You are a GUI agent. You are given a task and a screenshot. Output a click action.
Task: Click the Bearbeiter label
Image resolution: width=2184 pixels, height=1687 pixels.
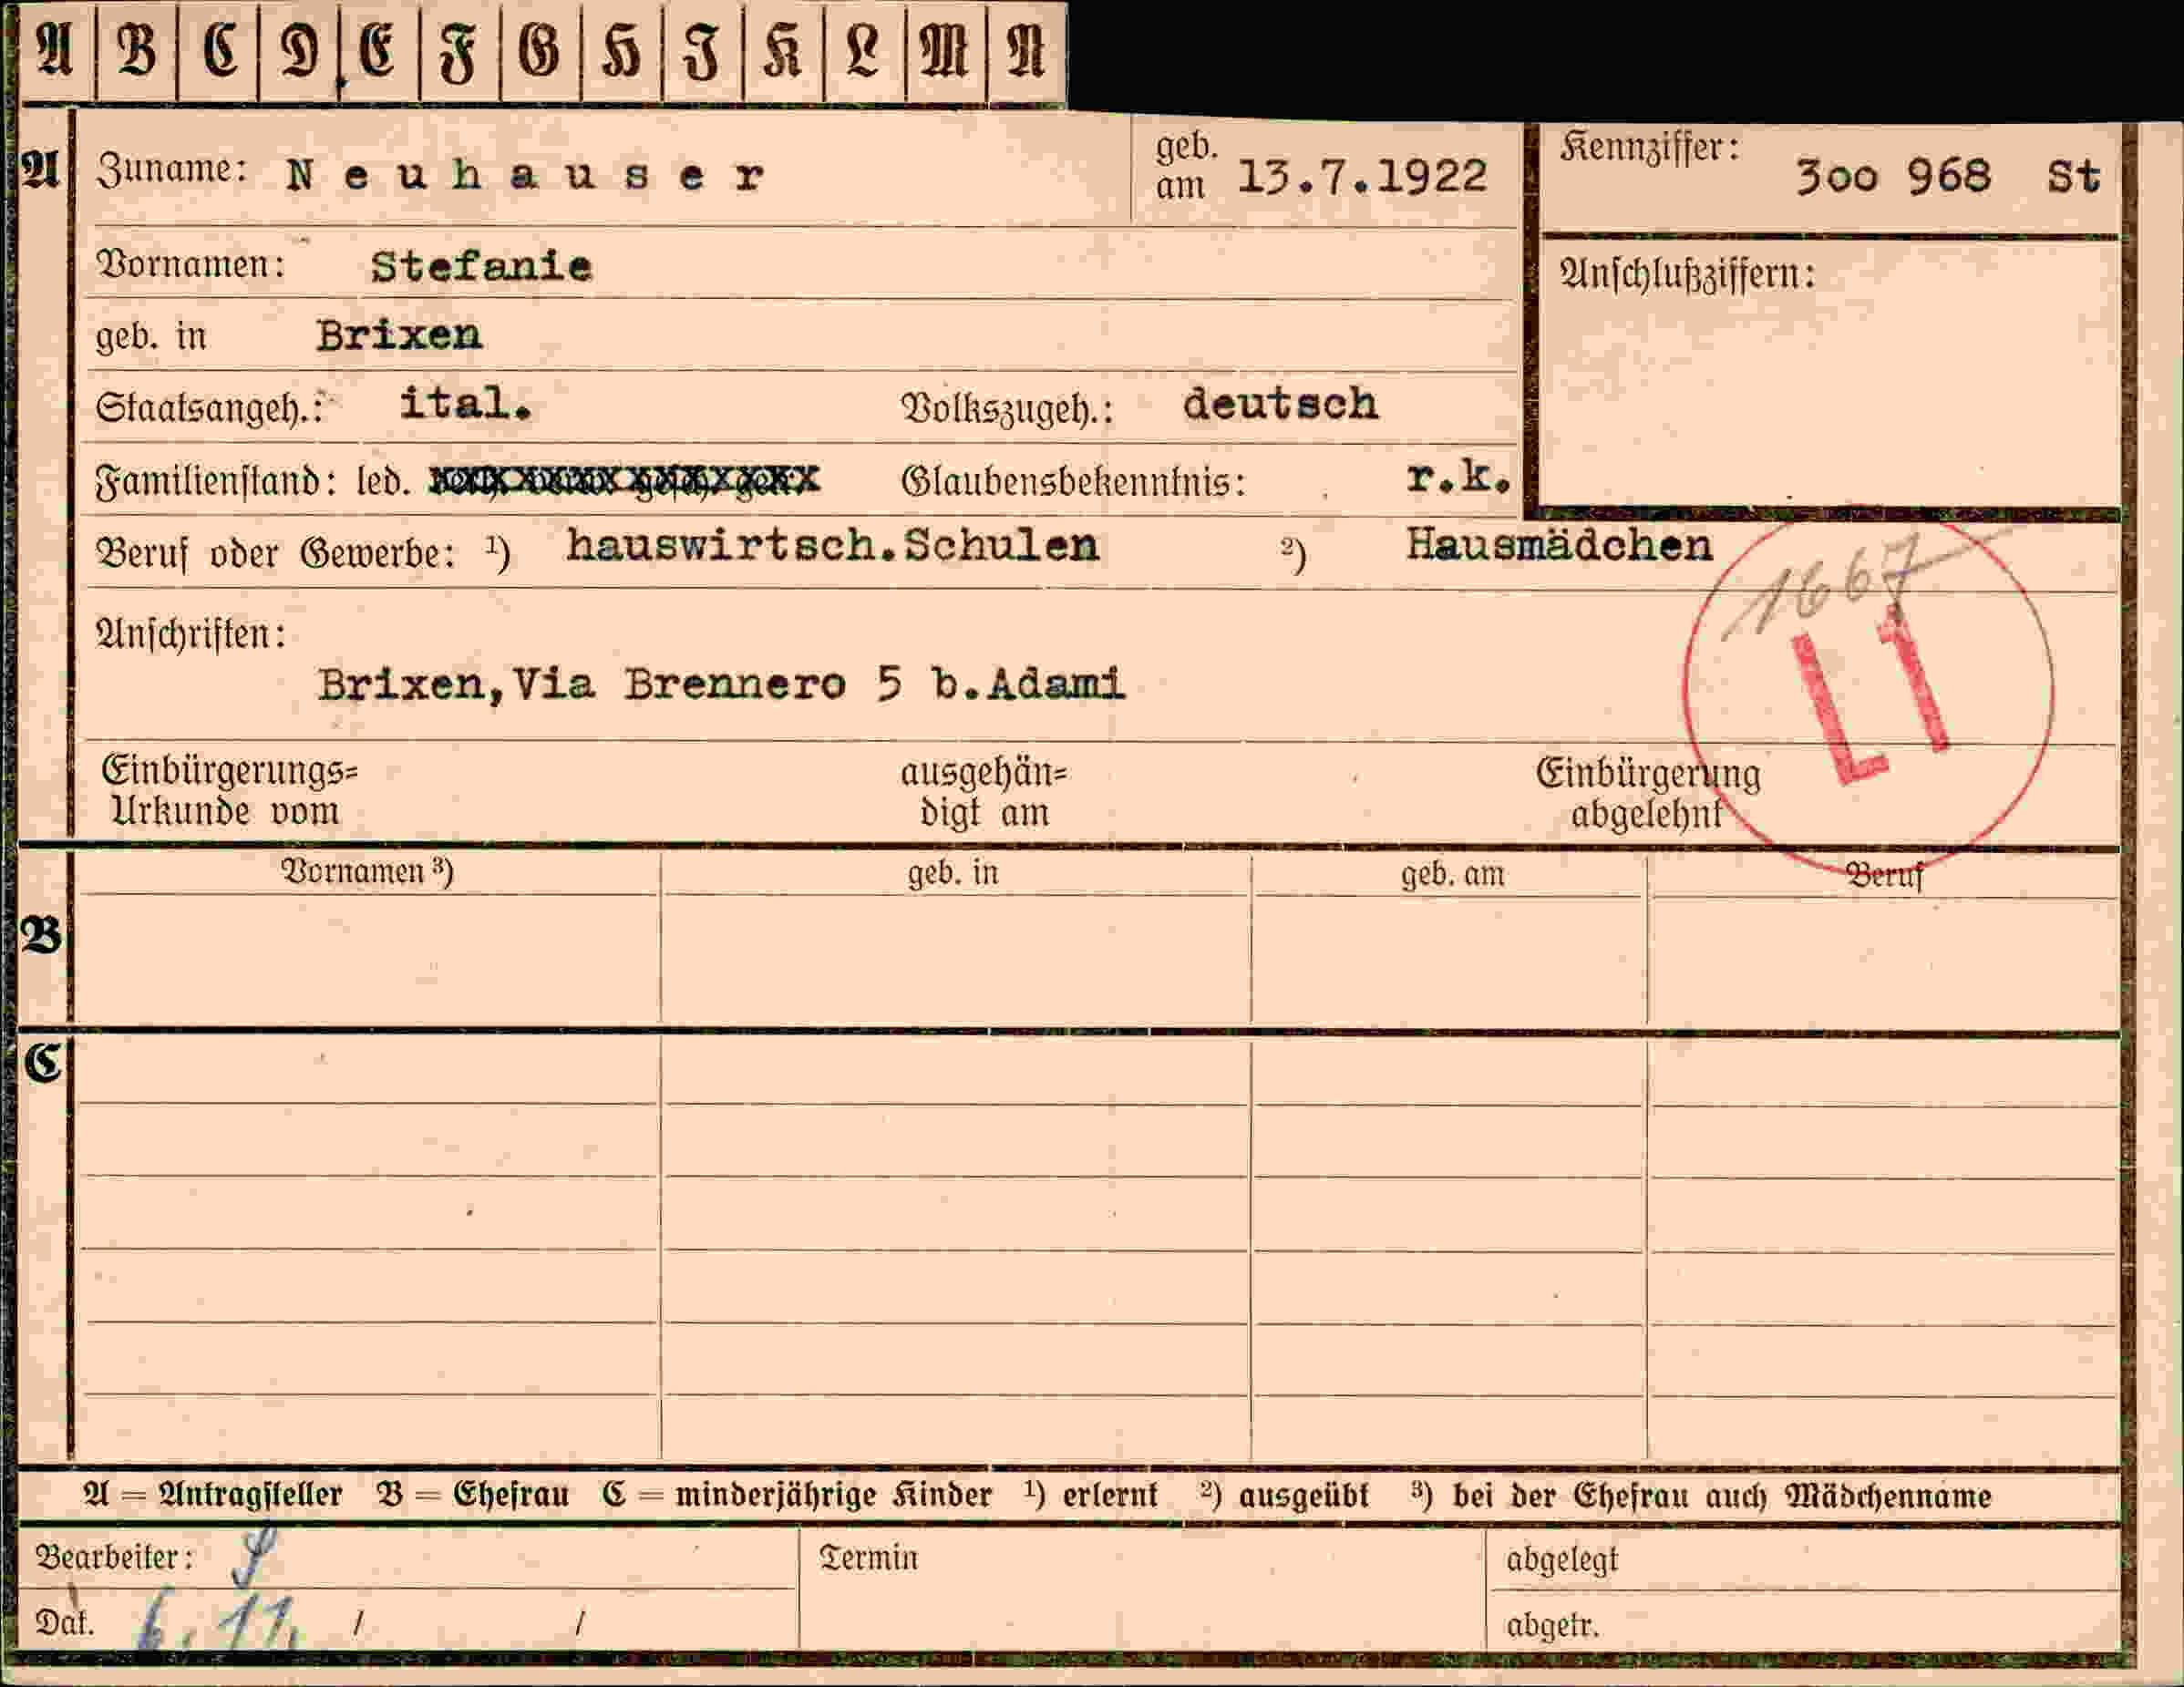point(114,1558)
